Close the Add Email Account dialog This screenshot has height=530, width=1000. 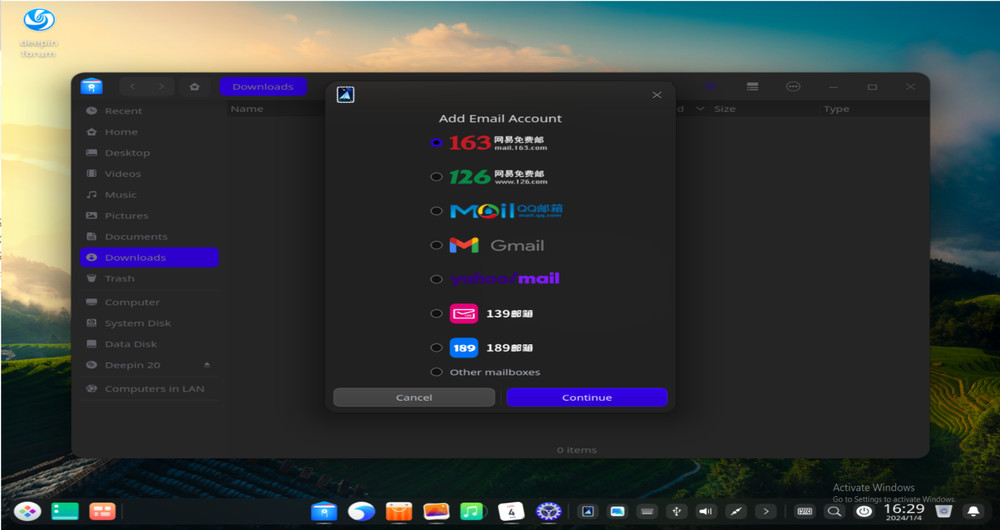pyautogui.click(x=657, y=95)
